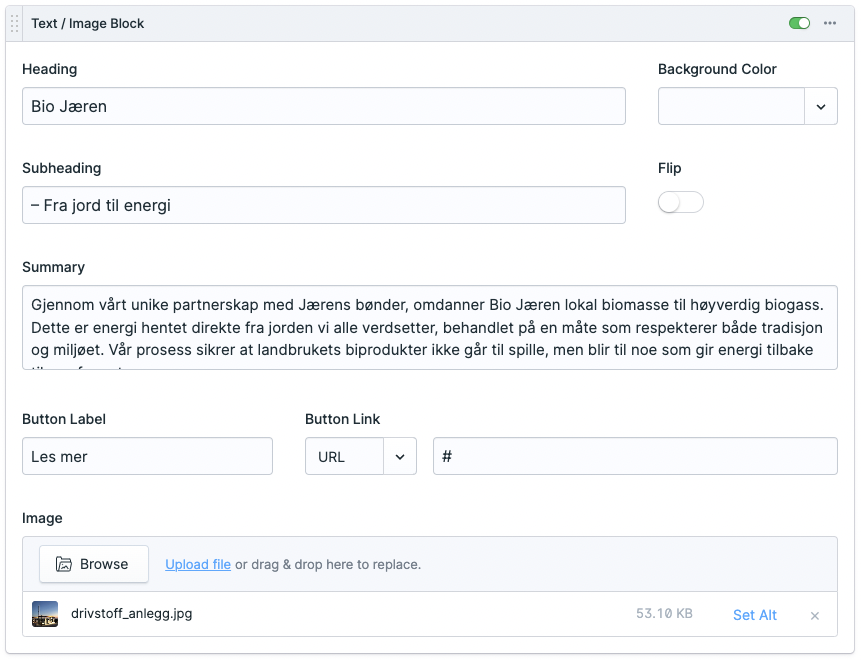Click the Background Color swatch field
The image size is (861, 660).
pyautogui.click(x=731, y=107)
